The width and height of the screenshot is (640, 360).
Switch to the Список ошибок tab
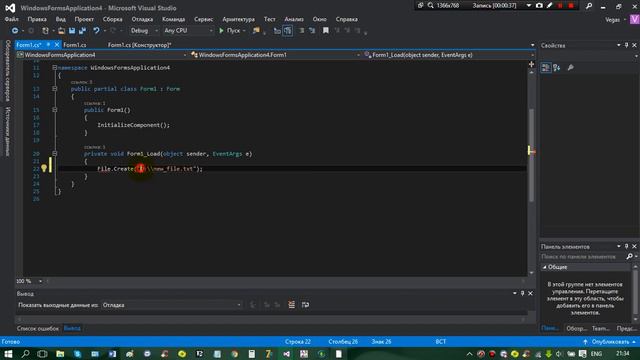[x=38, y=328]
